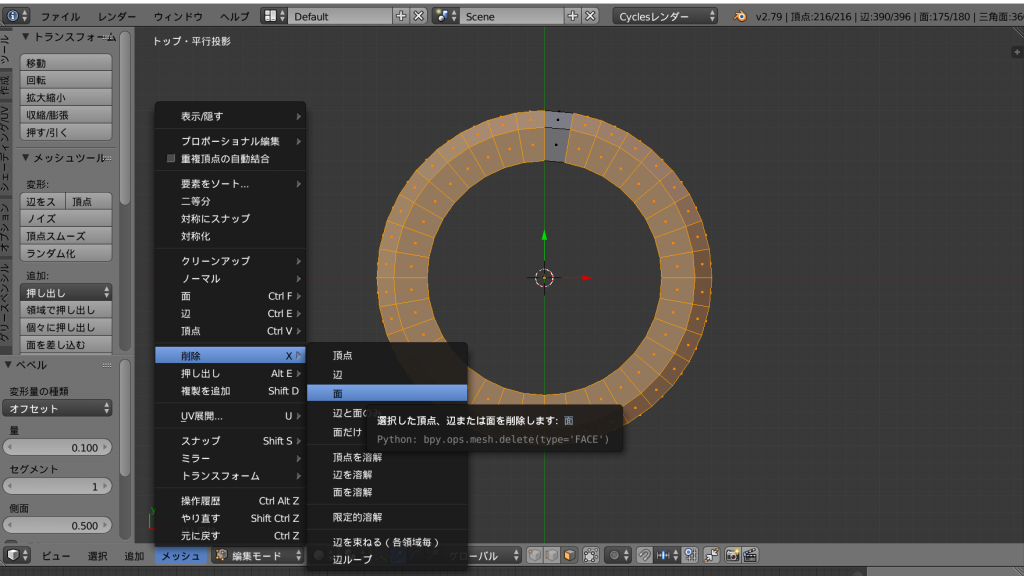Screen dimensions: 1024x576
Task: Click the セグメント value field
Action: pos(57,486)
